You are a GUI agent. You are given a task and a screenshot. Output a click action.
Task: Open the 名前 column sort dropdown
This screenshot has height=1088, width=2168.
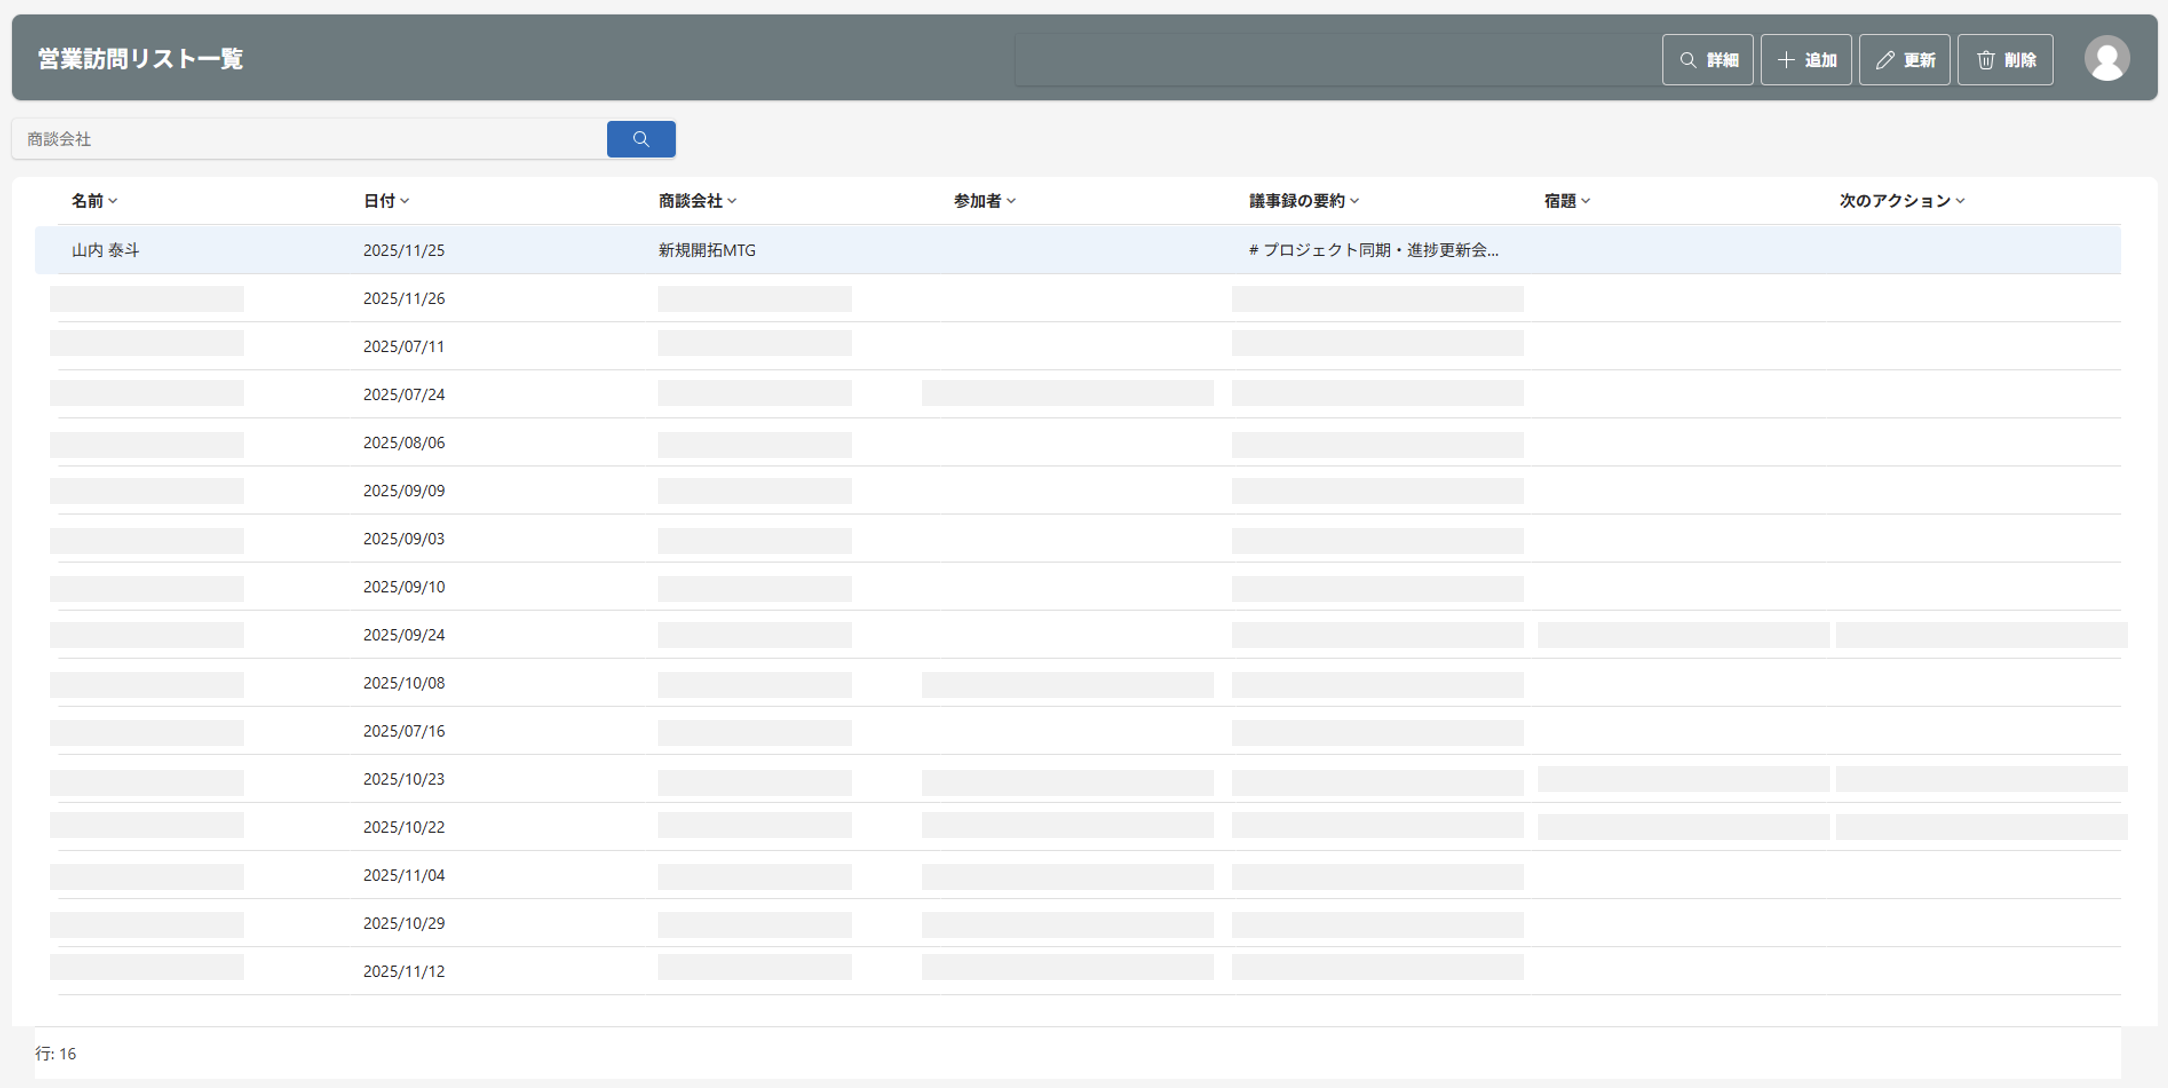pos(115,201)
